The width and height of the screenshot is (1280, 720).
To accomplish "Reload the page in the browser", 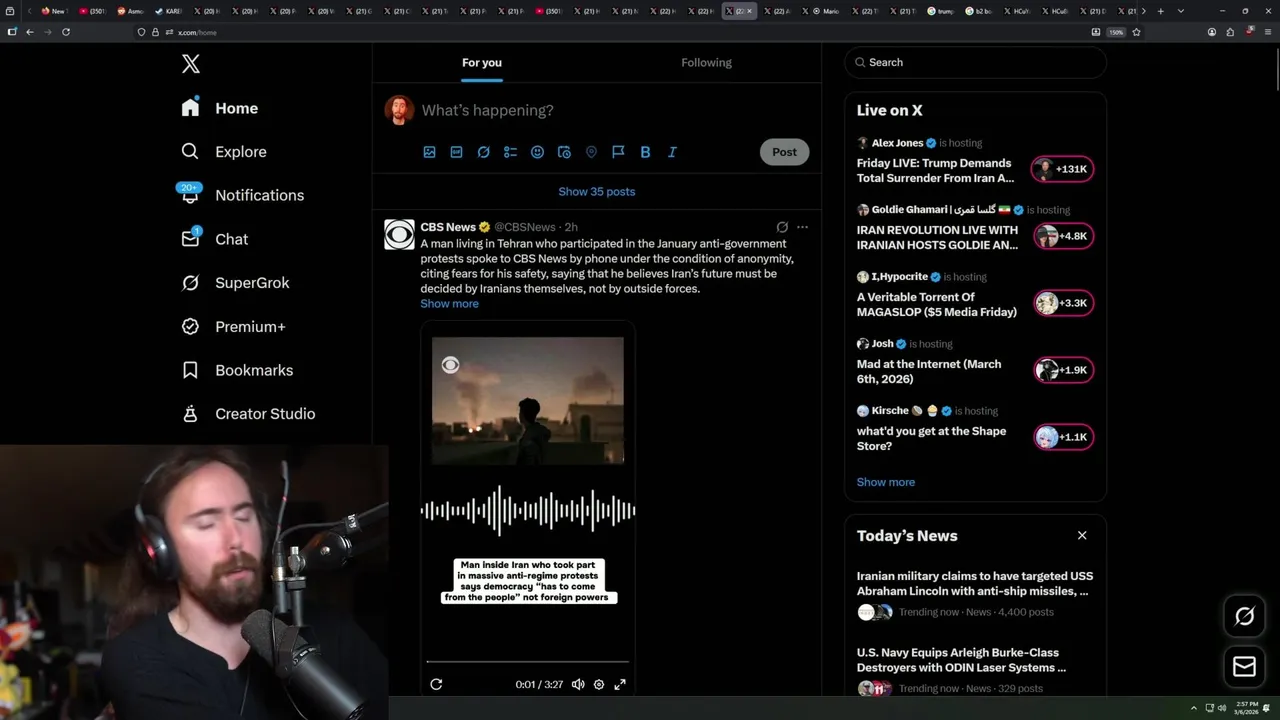I will (x=66, y=32).
